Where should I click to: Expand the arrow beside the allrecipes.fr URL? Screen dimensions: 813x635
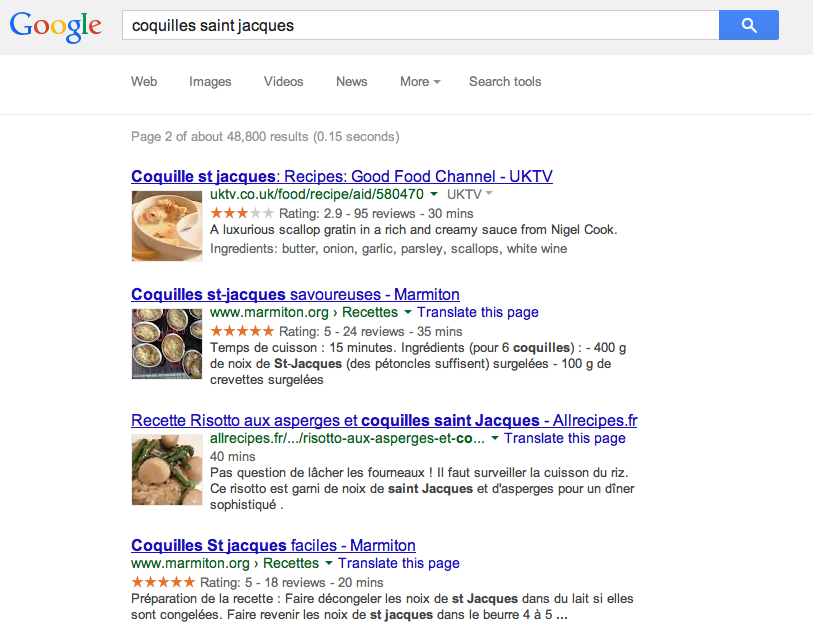click(494, 439)
